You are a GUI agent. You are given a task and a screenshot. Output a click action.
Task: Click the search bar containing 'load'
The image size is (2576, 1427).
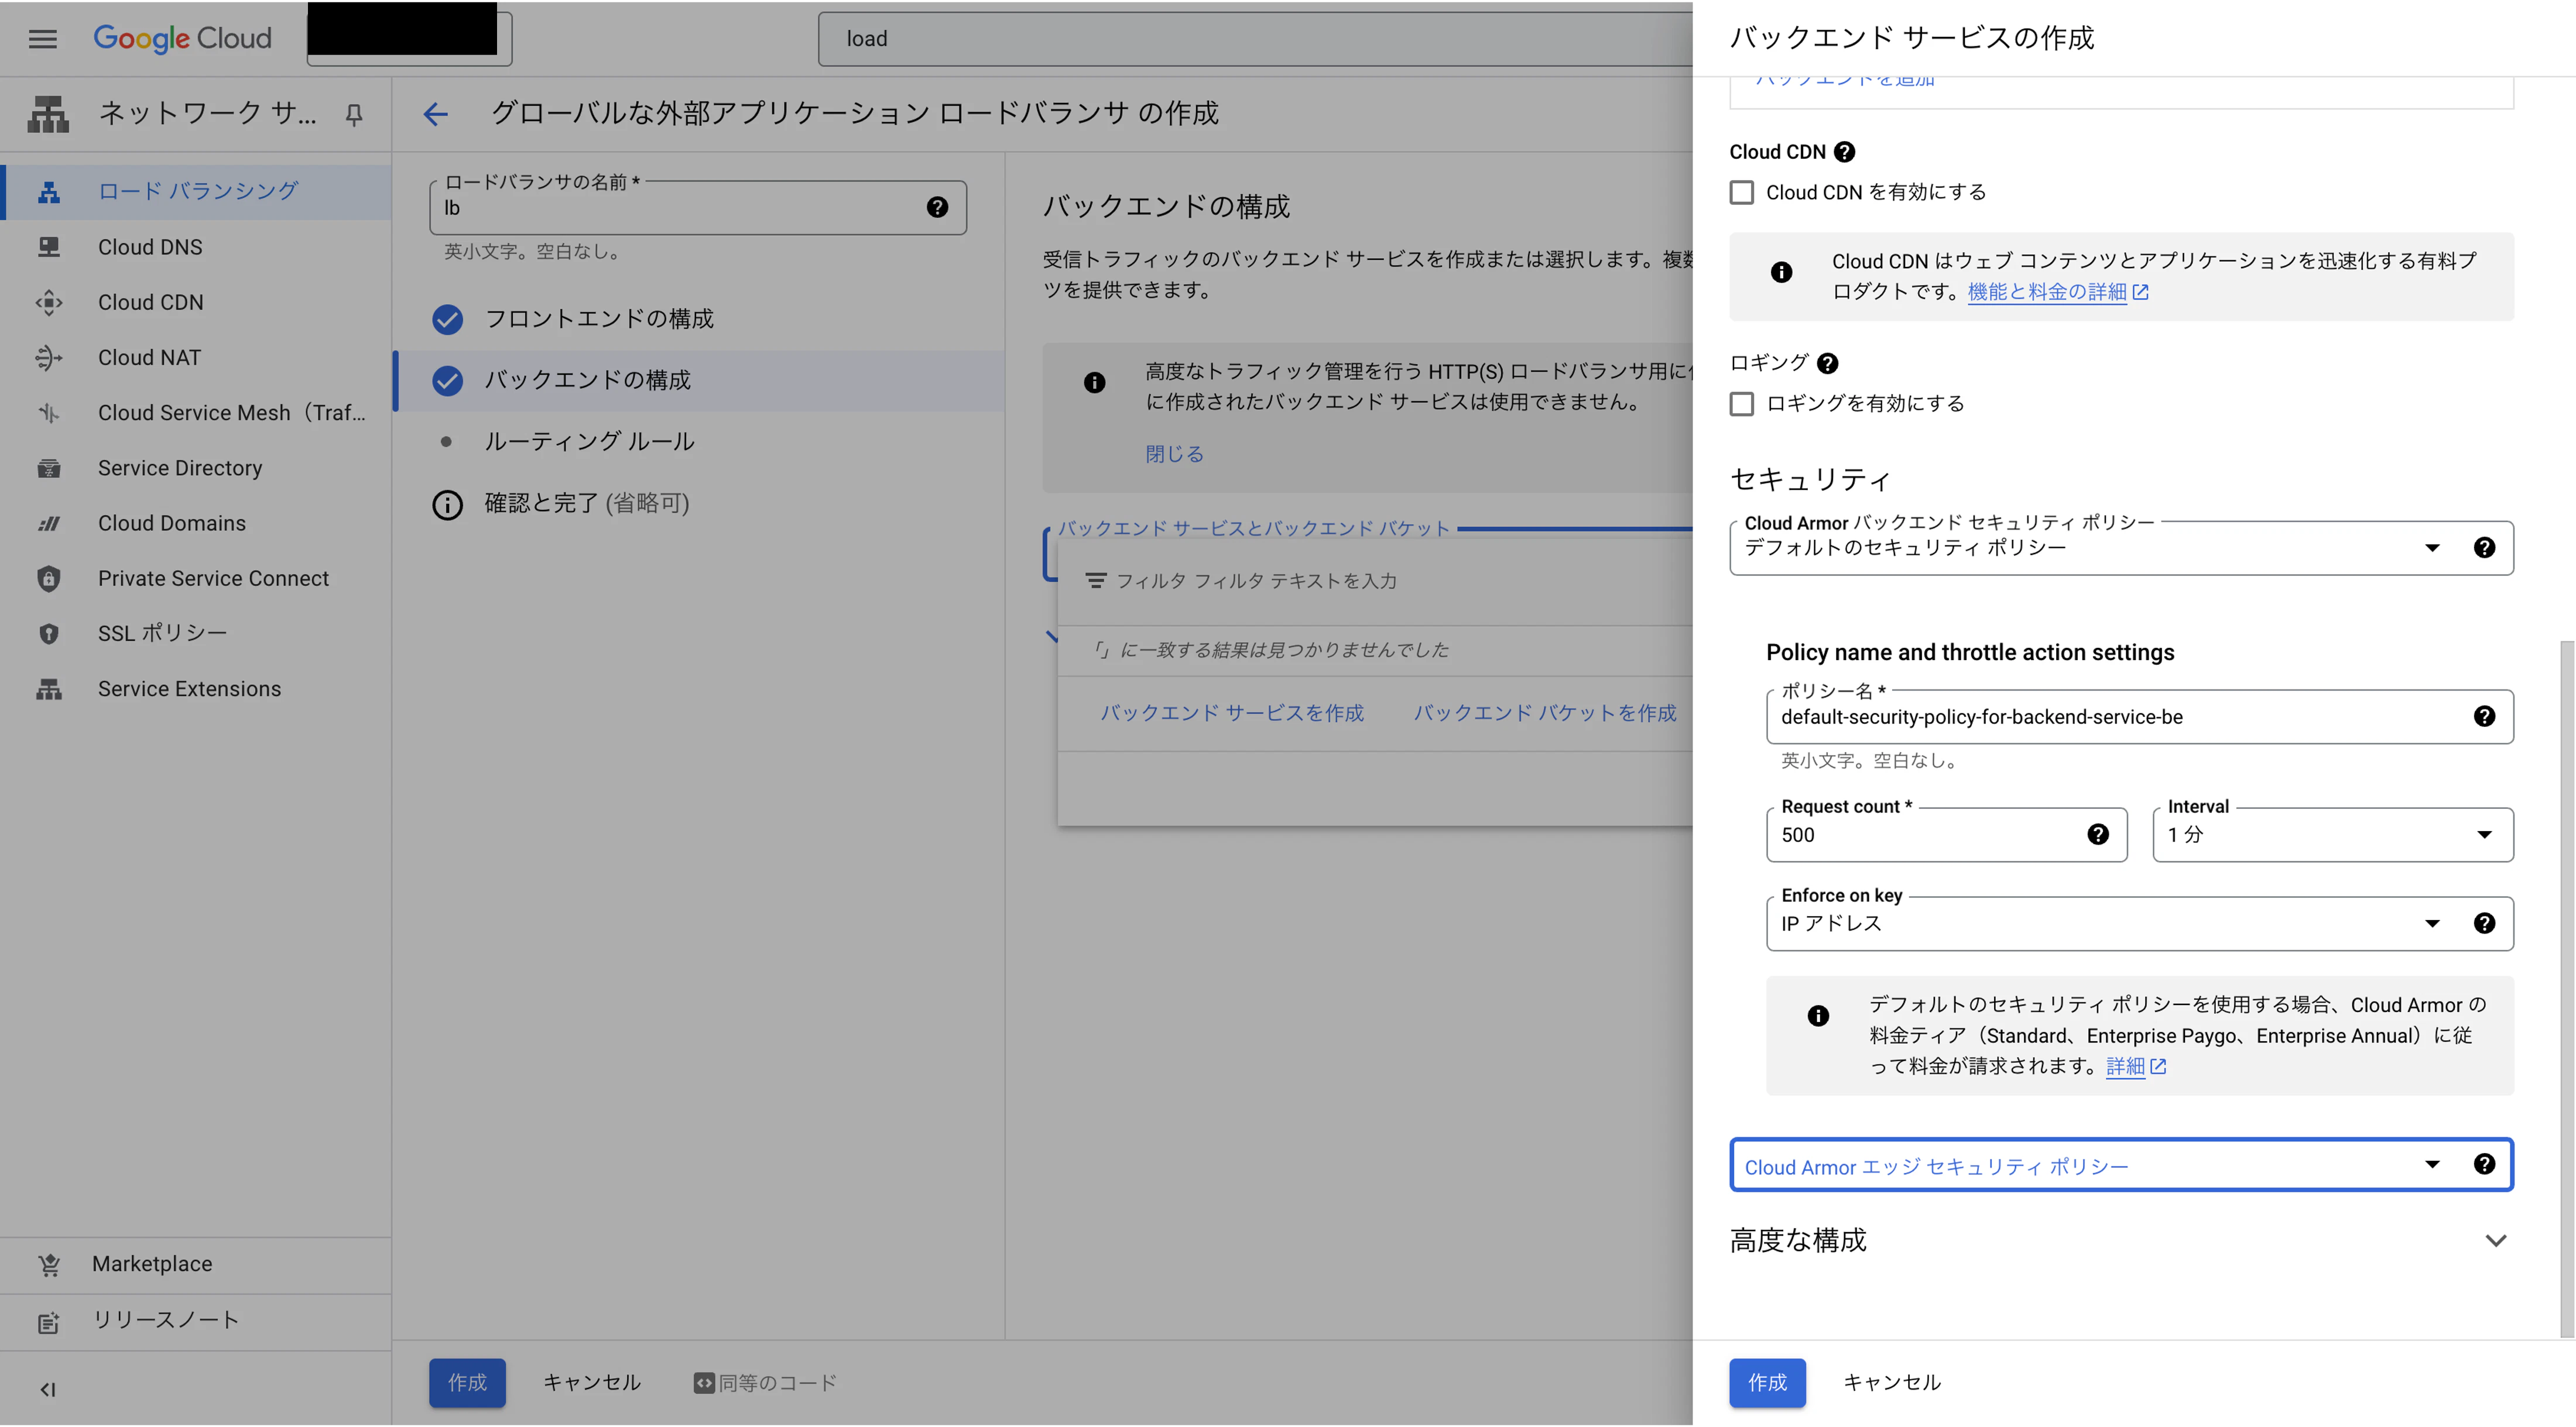click(x=1255, y=39)
